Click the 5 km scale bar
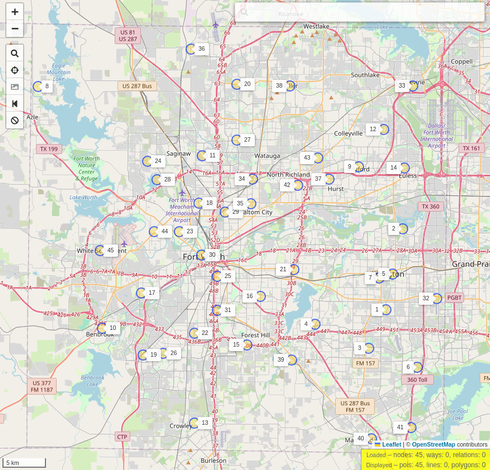Viewport: 490px width, 470px height. click(x=24, y=462)
